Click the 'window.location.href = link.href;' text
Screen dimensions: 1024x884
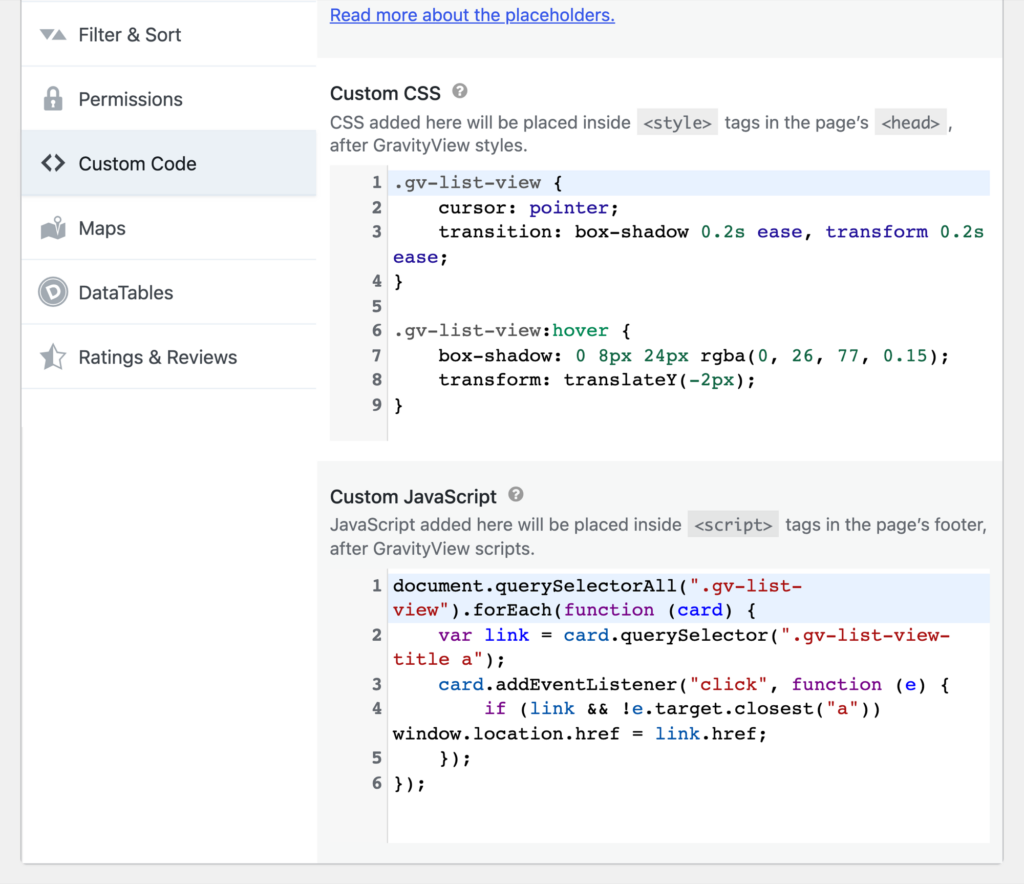[x=580, y=734]
